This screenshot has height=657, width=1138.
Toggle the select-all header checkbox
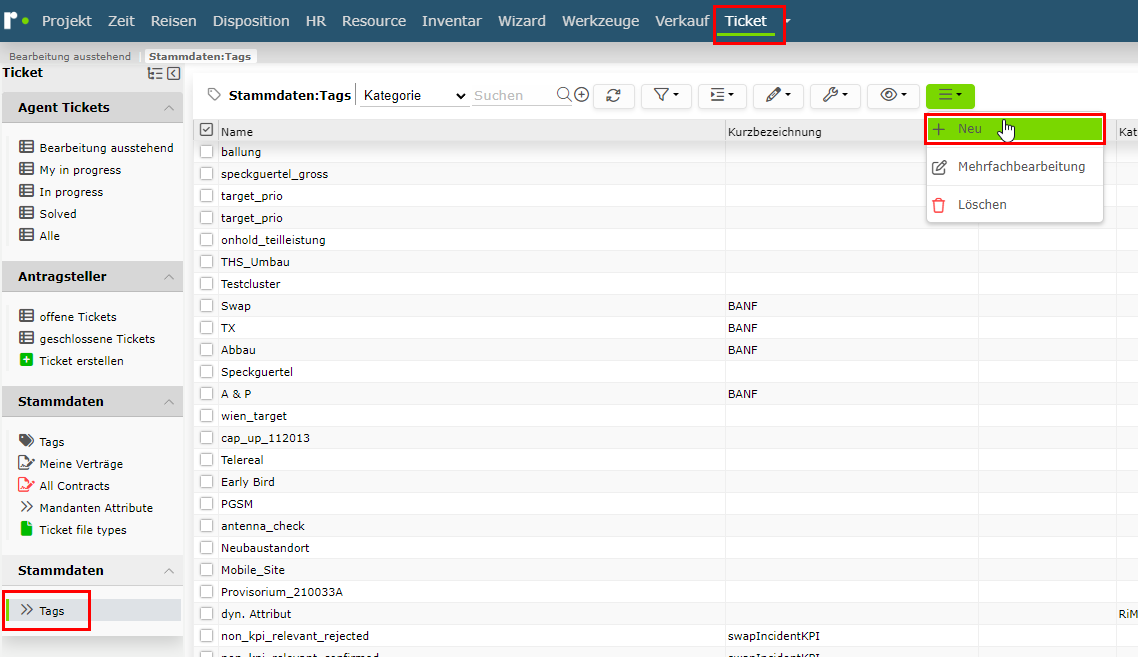click(x=207, y=130)
